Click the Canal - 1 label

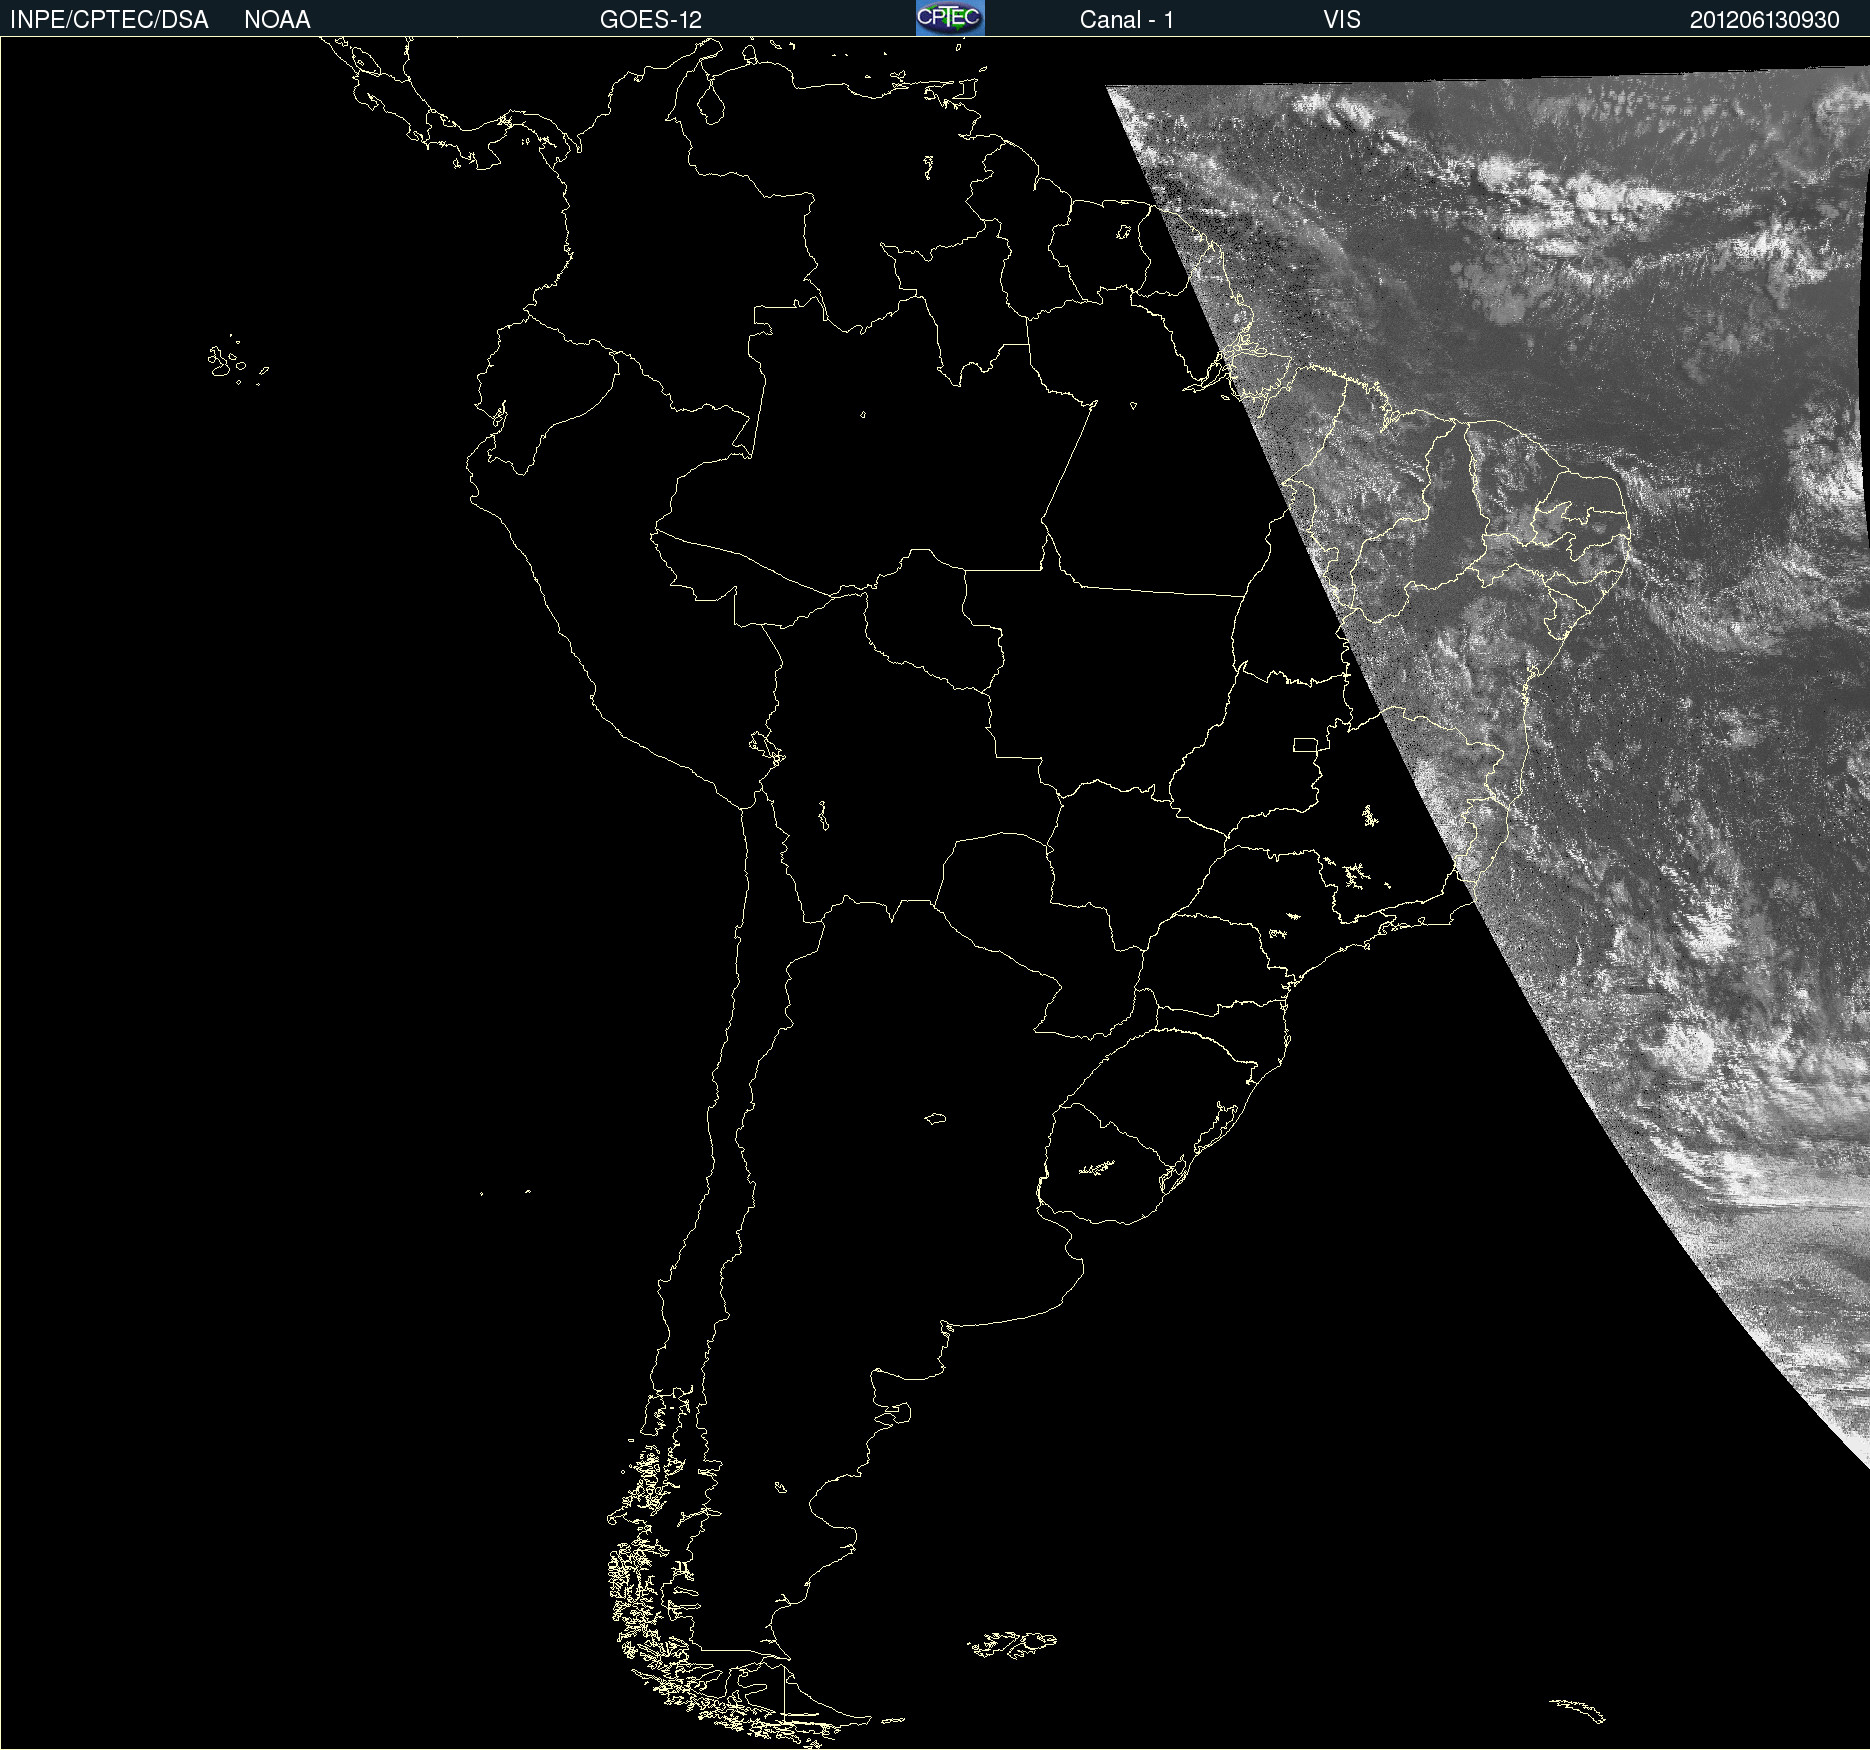pyautogui.click(x=1126, y=20)
